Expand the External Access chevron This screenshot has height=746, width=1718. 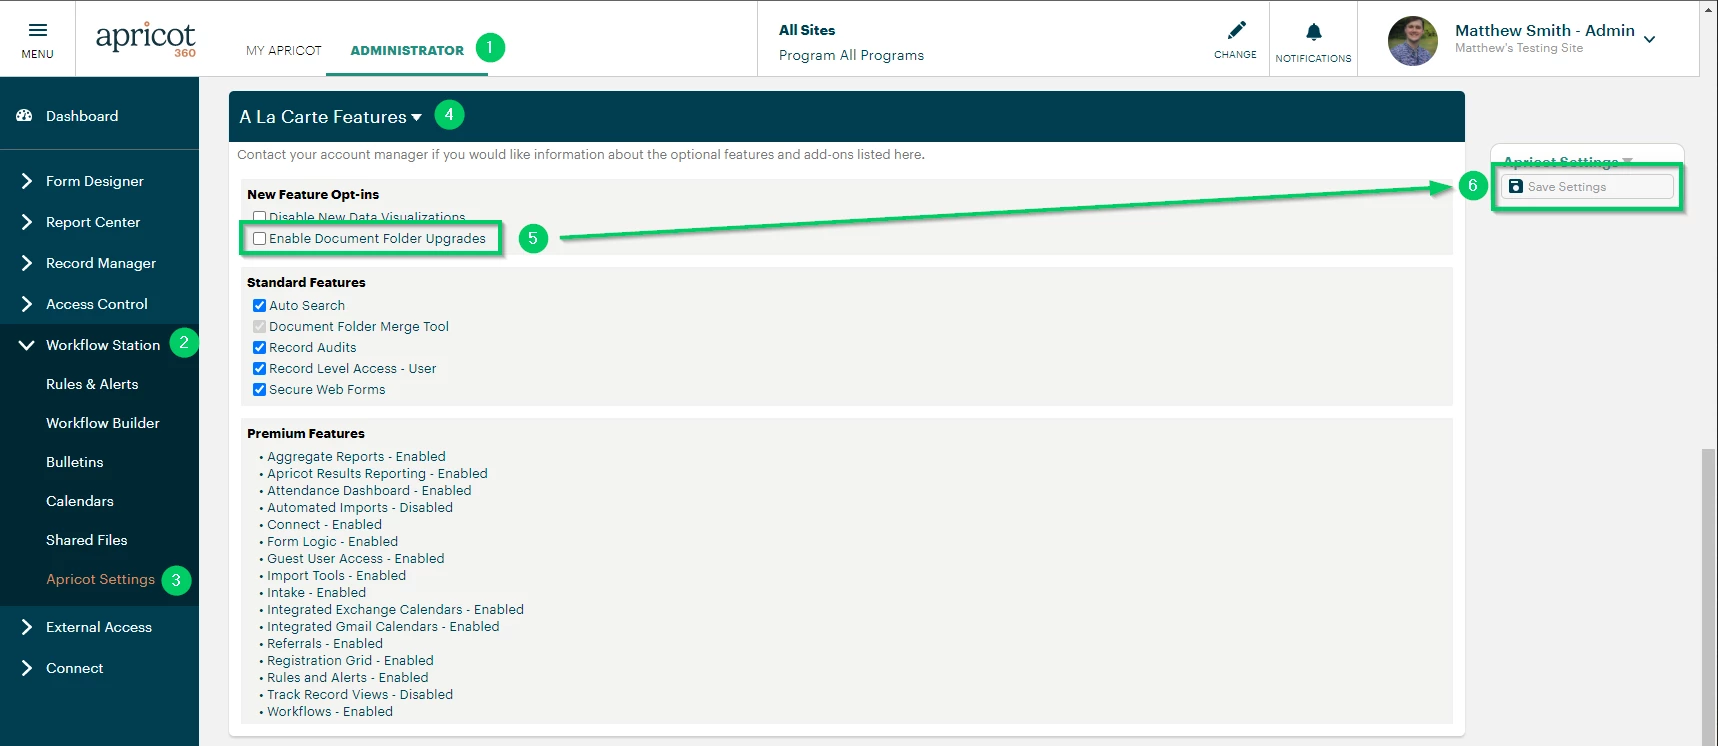27,627
